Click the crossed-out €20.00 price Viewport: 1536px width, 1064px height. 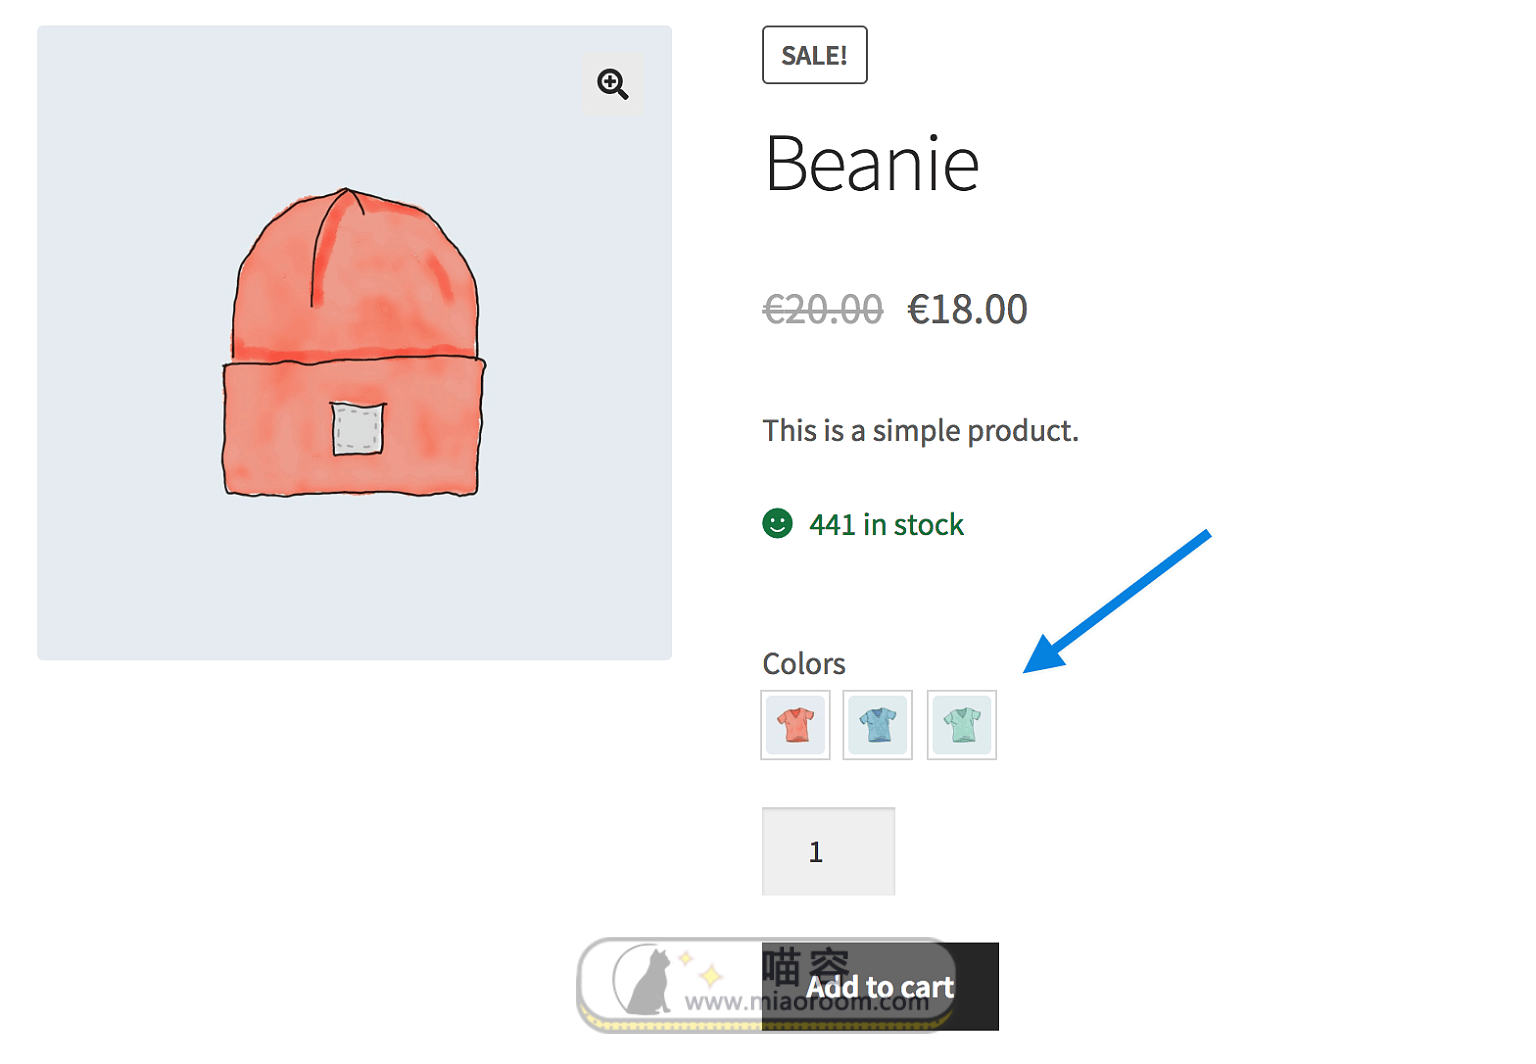pyautogui.click(x=823, y=310)
